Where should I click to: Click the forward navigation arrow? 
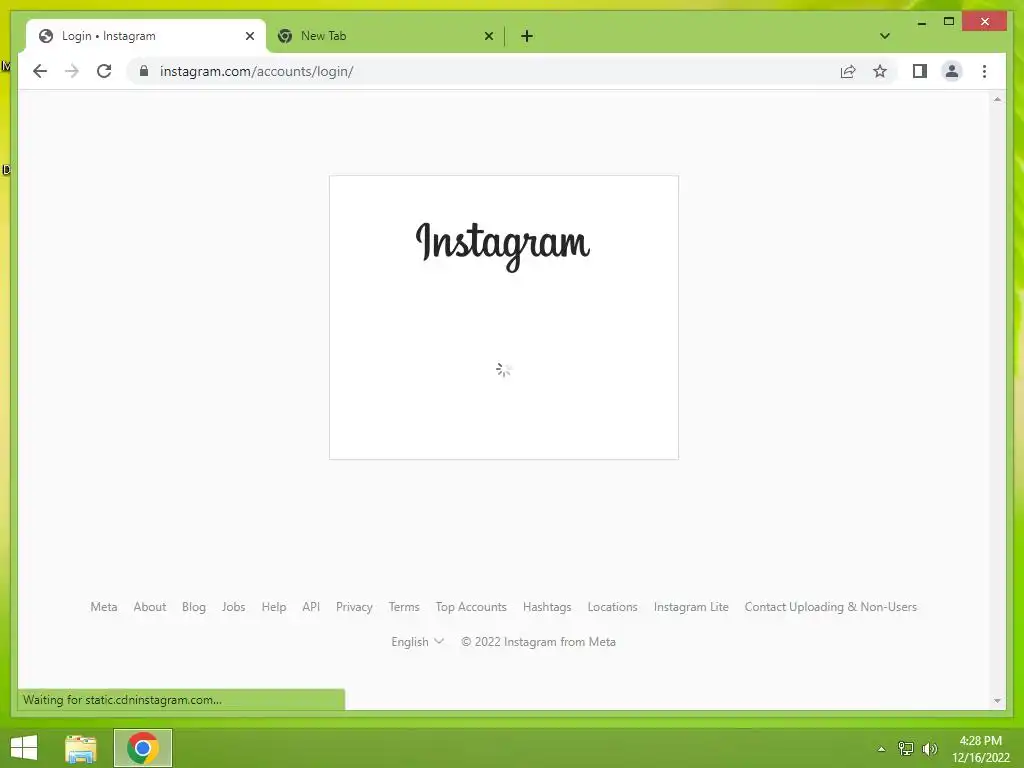72,71
